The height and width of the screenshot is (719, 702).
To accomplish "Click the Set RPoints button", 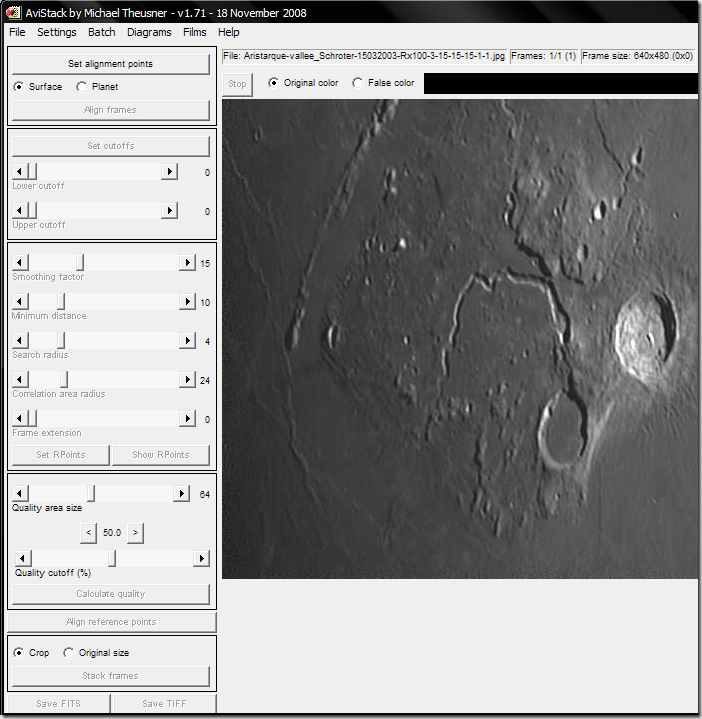I will coord(61,455).
